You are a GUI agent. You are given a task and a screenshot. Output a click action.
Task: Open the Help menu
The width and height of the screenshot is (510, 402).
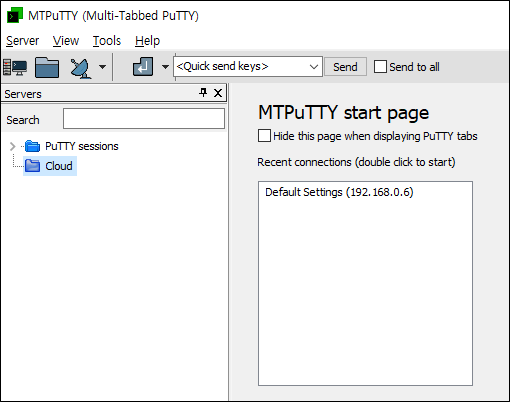147,41
